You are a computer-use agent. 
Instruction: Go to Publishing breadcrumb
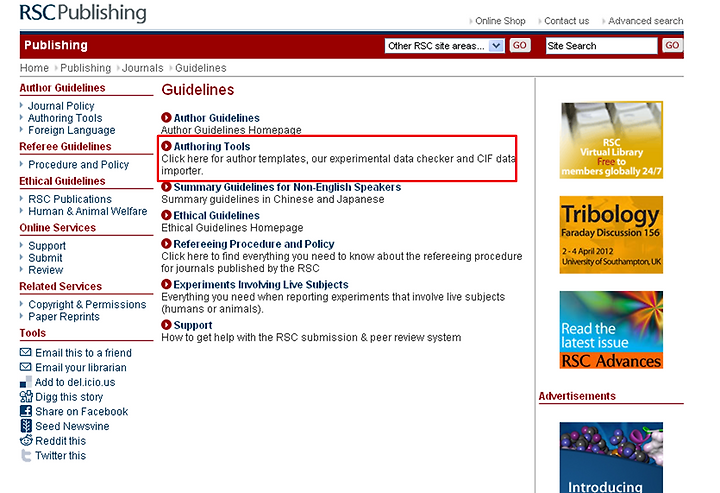click(x=85, y=68)
